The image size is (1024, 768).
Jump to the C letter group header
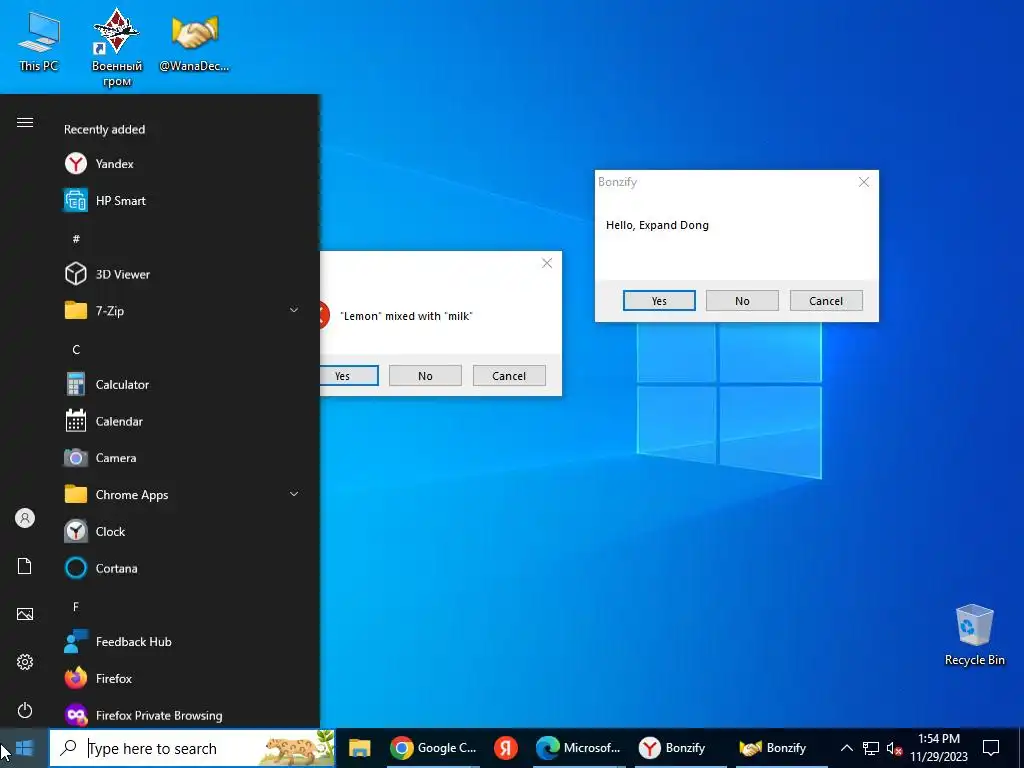coord(76,349)
